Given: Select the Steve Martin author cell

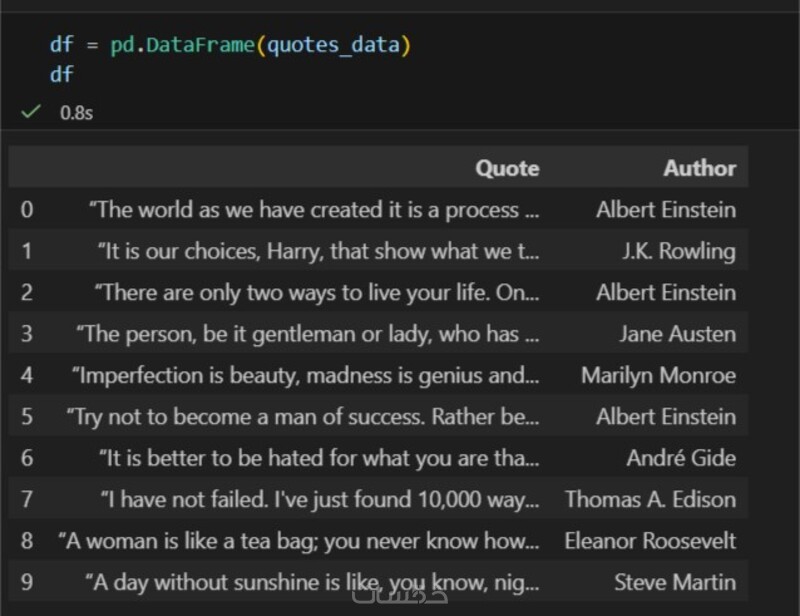Looking at the screenshot, I should click(x=674, y=582).
